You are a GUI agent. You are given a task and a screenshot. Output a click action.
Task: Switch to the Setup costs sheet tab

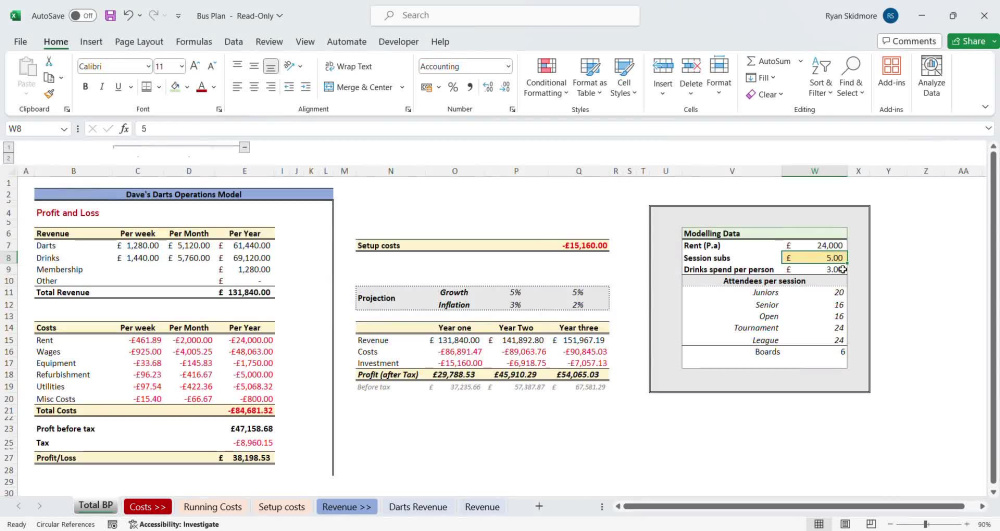point(281,507)
